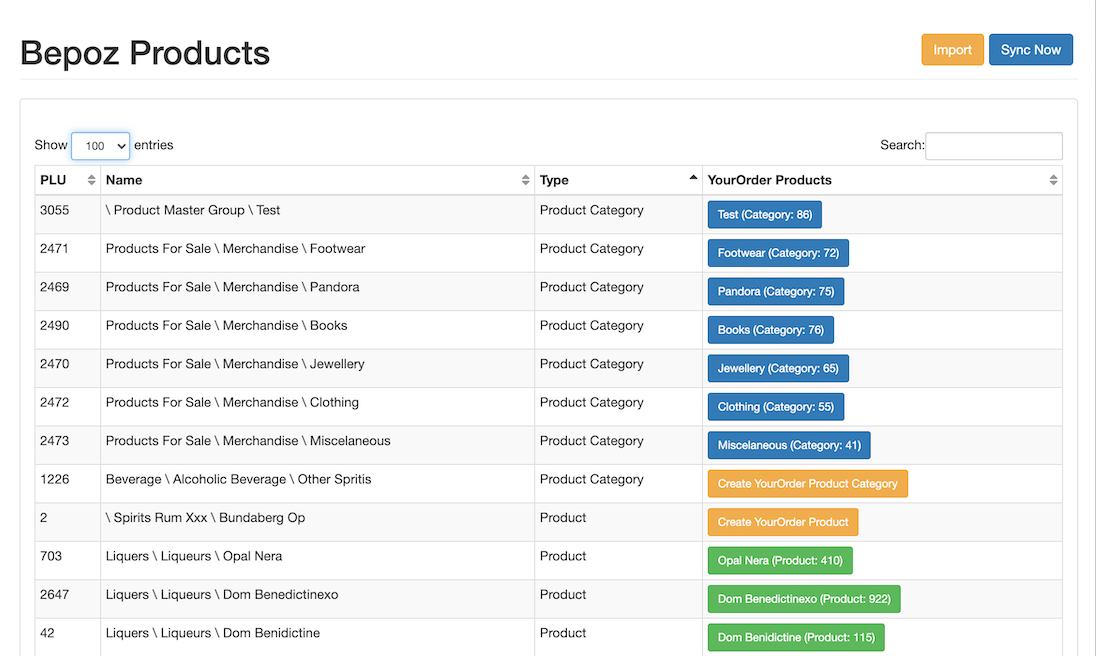
Task: Select PLU cell 3055
Action: click(x=55, y=210)
